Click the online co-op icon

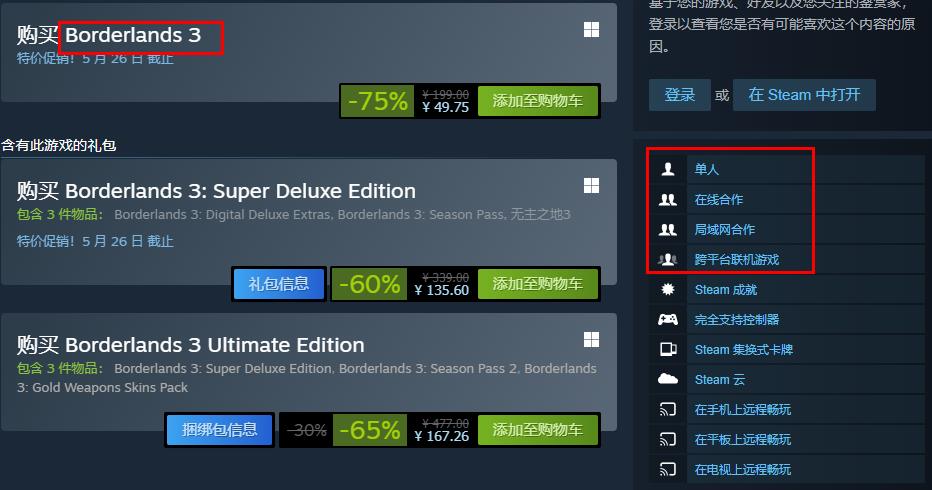point(667,200)
